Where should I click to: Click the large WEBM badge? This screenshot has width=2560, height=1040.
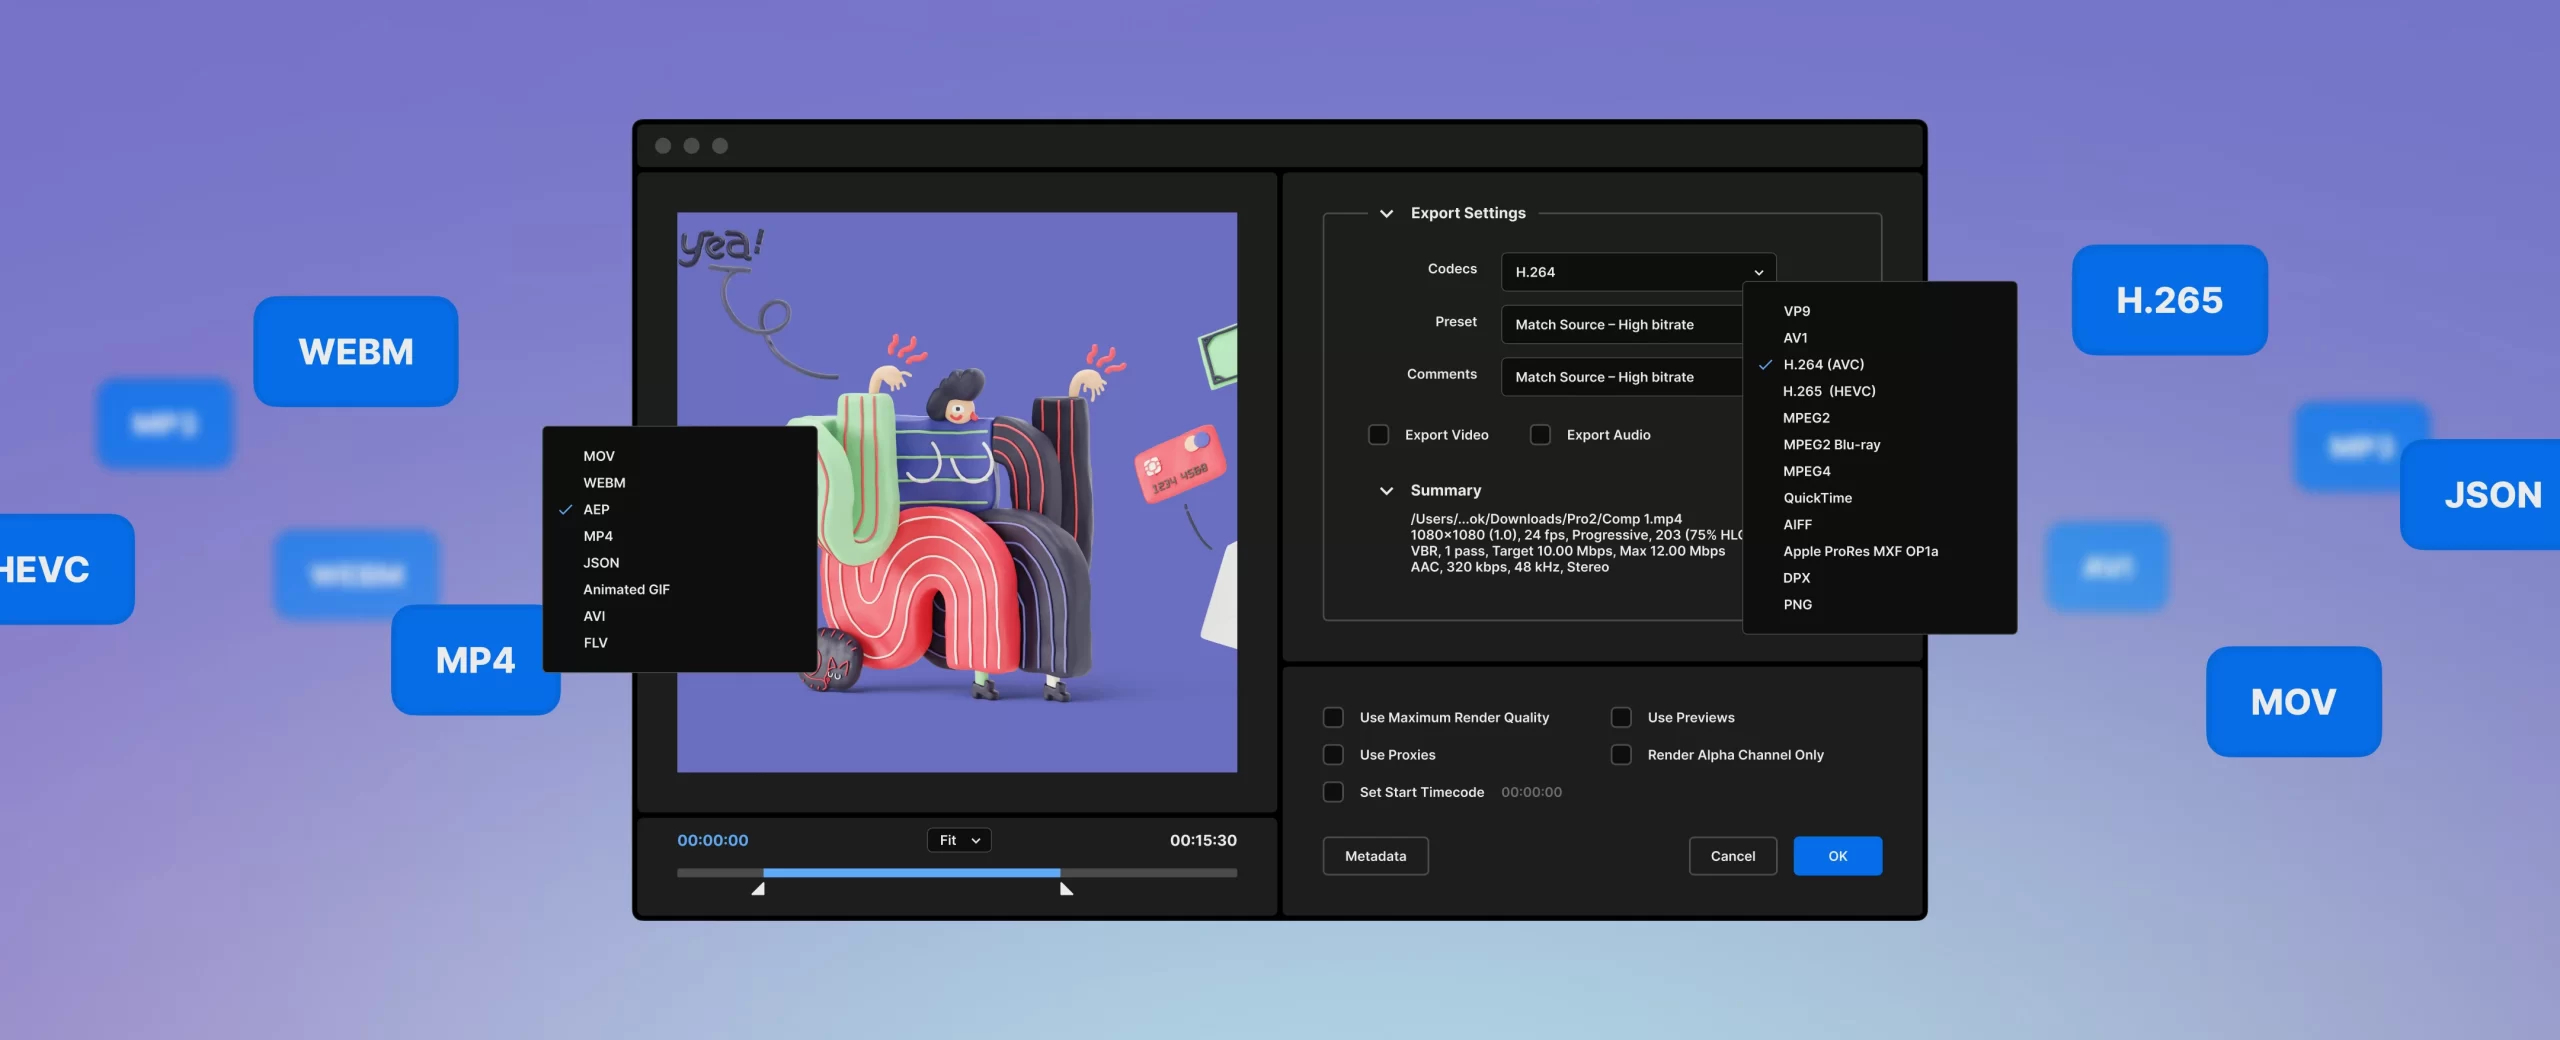[x=356, y=351]
